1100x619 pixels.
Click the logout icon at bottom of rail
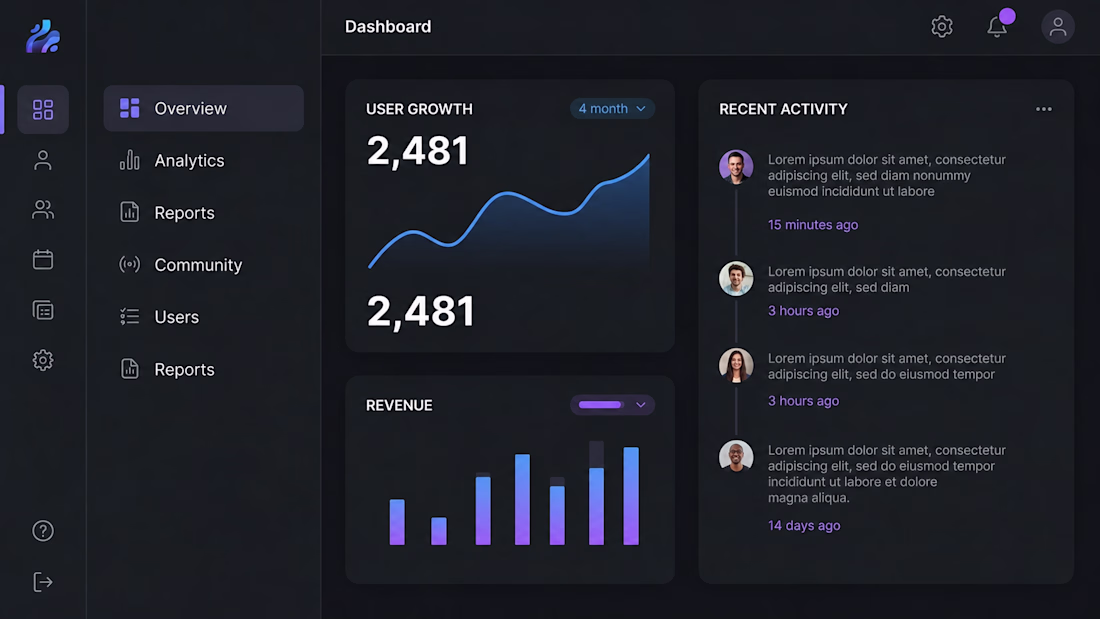43,582
